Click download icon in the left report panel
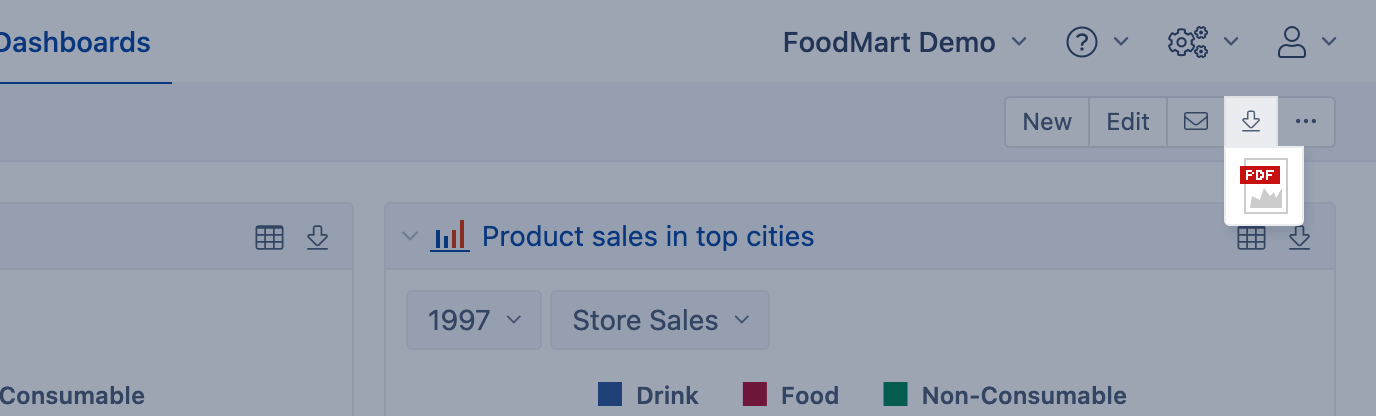The height and width of the screenshot is (416, 1376). tap(317, 238)
